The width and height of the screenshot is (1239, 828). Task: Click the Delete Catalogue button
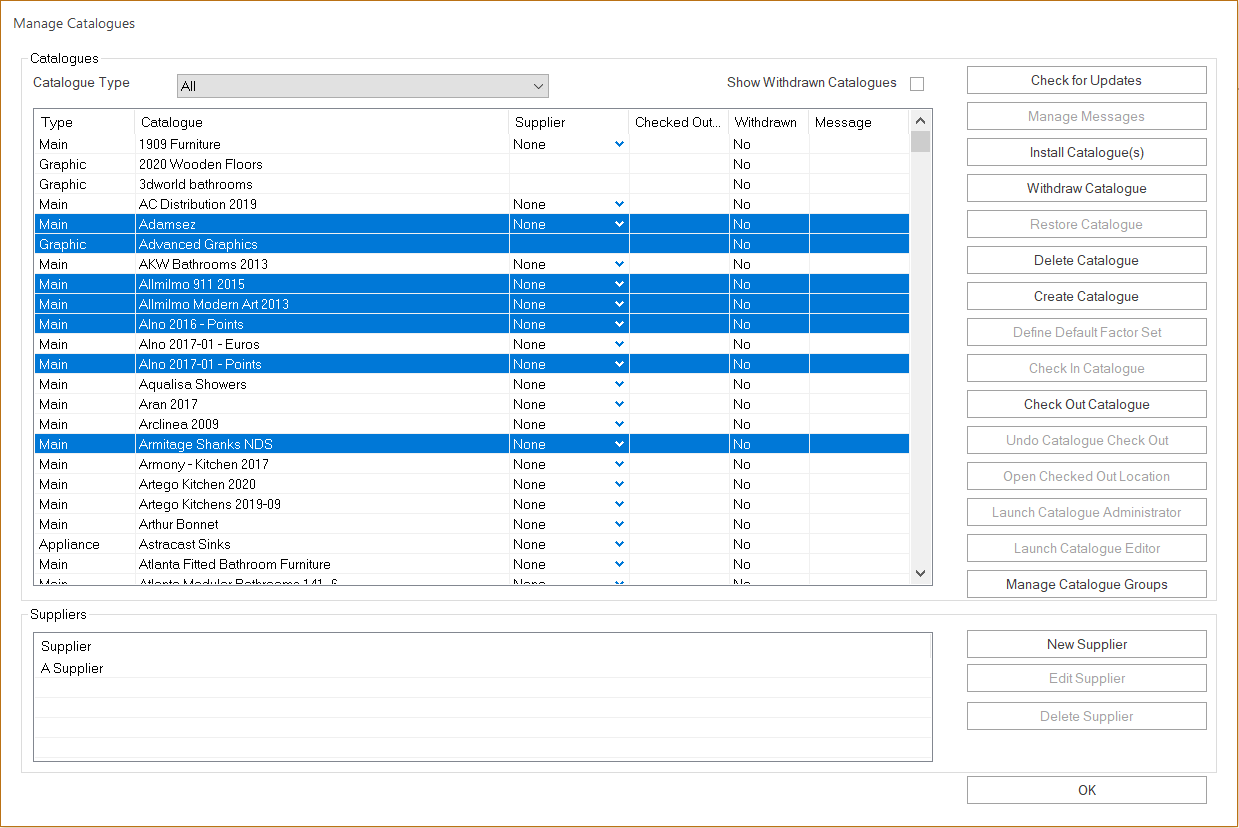pyautogui.click(x=1086, y=260)
